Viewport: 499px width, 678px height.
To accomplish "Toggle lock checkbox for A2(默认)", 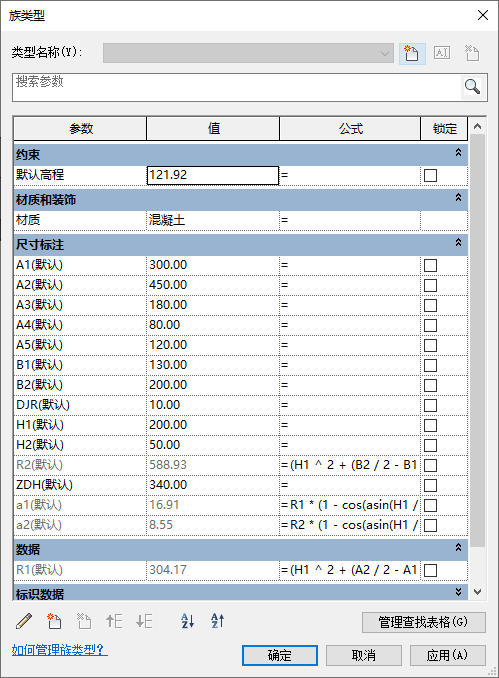I will pyautogui.click(x=430, y=285).
